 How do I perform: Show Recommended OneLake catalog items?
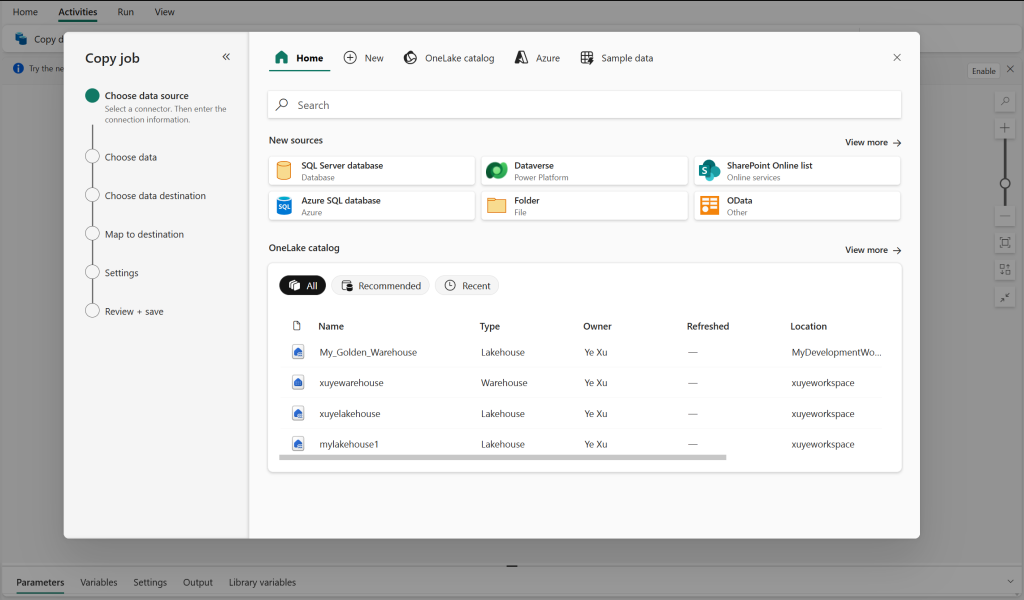(x=380, y=286)
